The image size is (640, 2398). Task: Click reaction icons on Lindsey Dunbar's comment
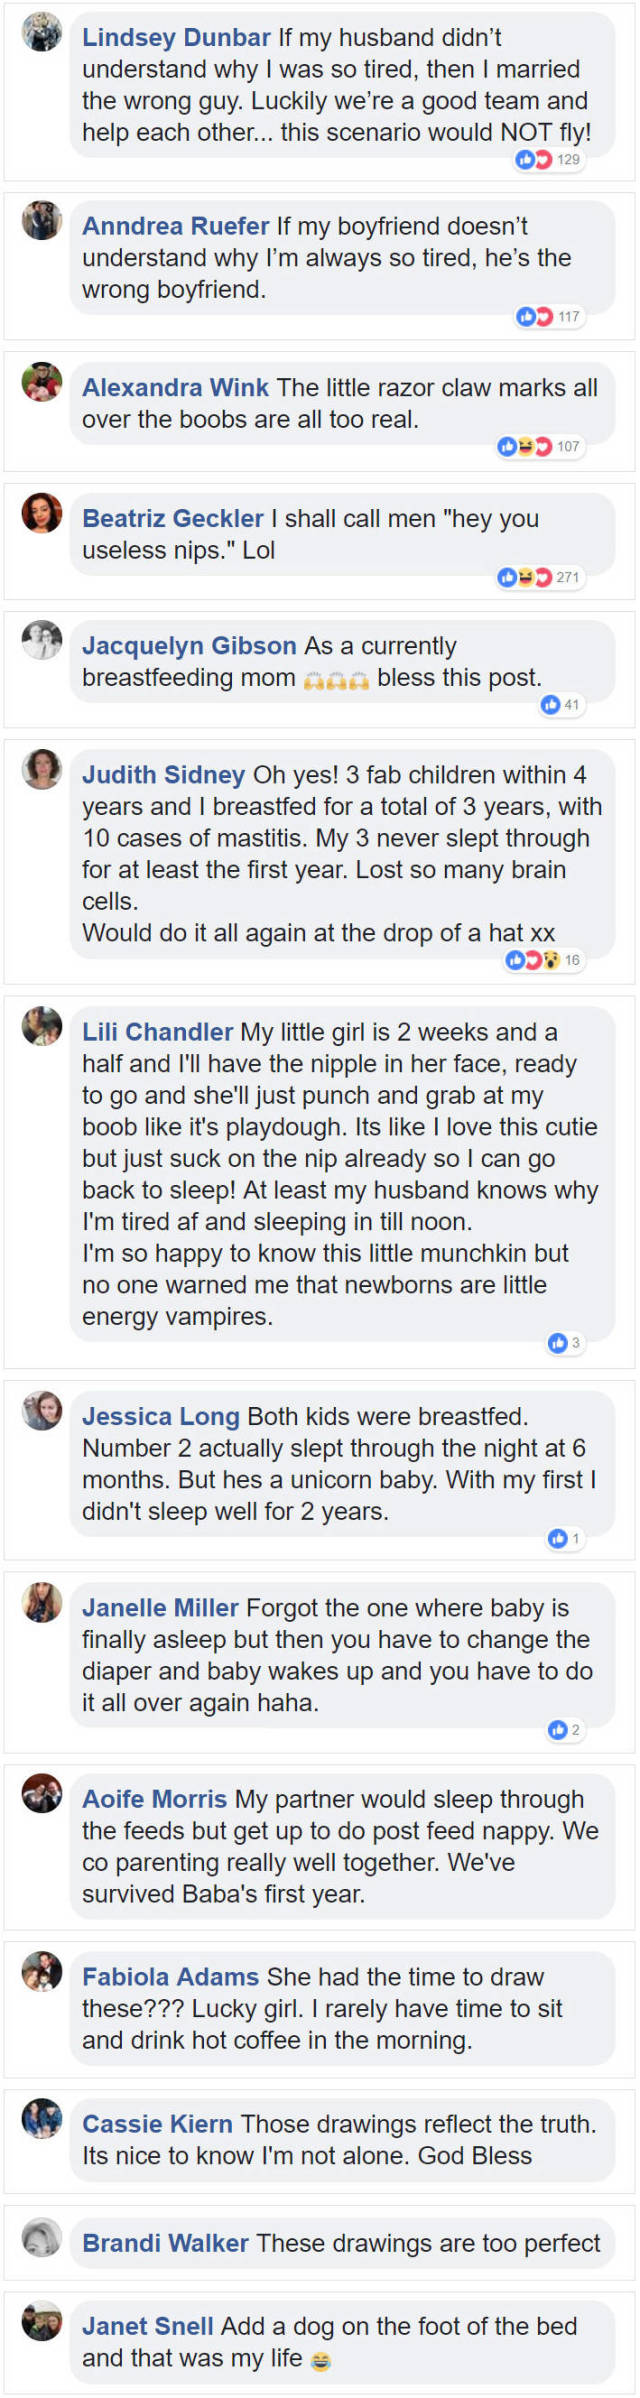pyautogui.click(x=534, y=160)
